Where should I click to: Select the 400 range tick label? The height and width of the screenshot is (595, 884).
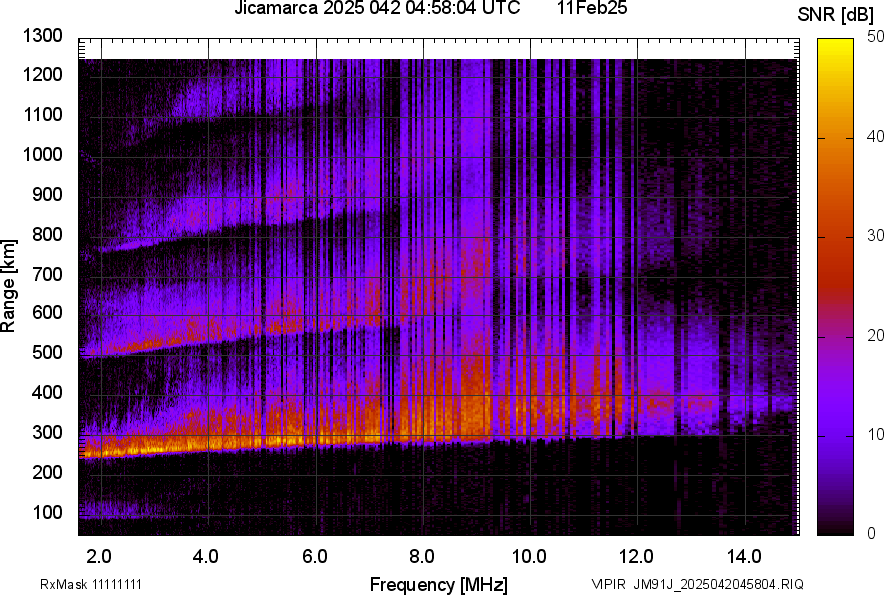46,393
